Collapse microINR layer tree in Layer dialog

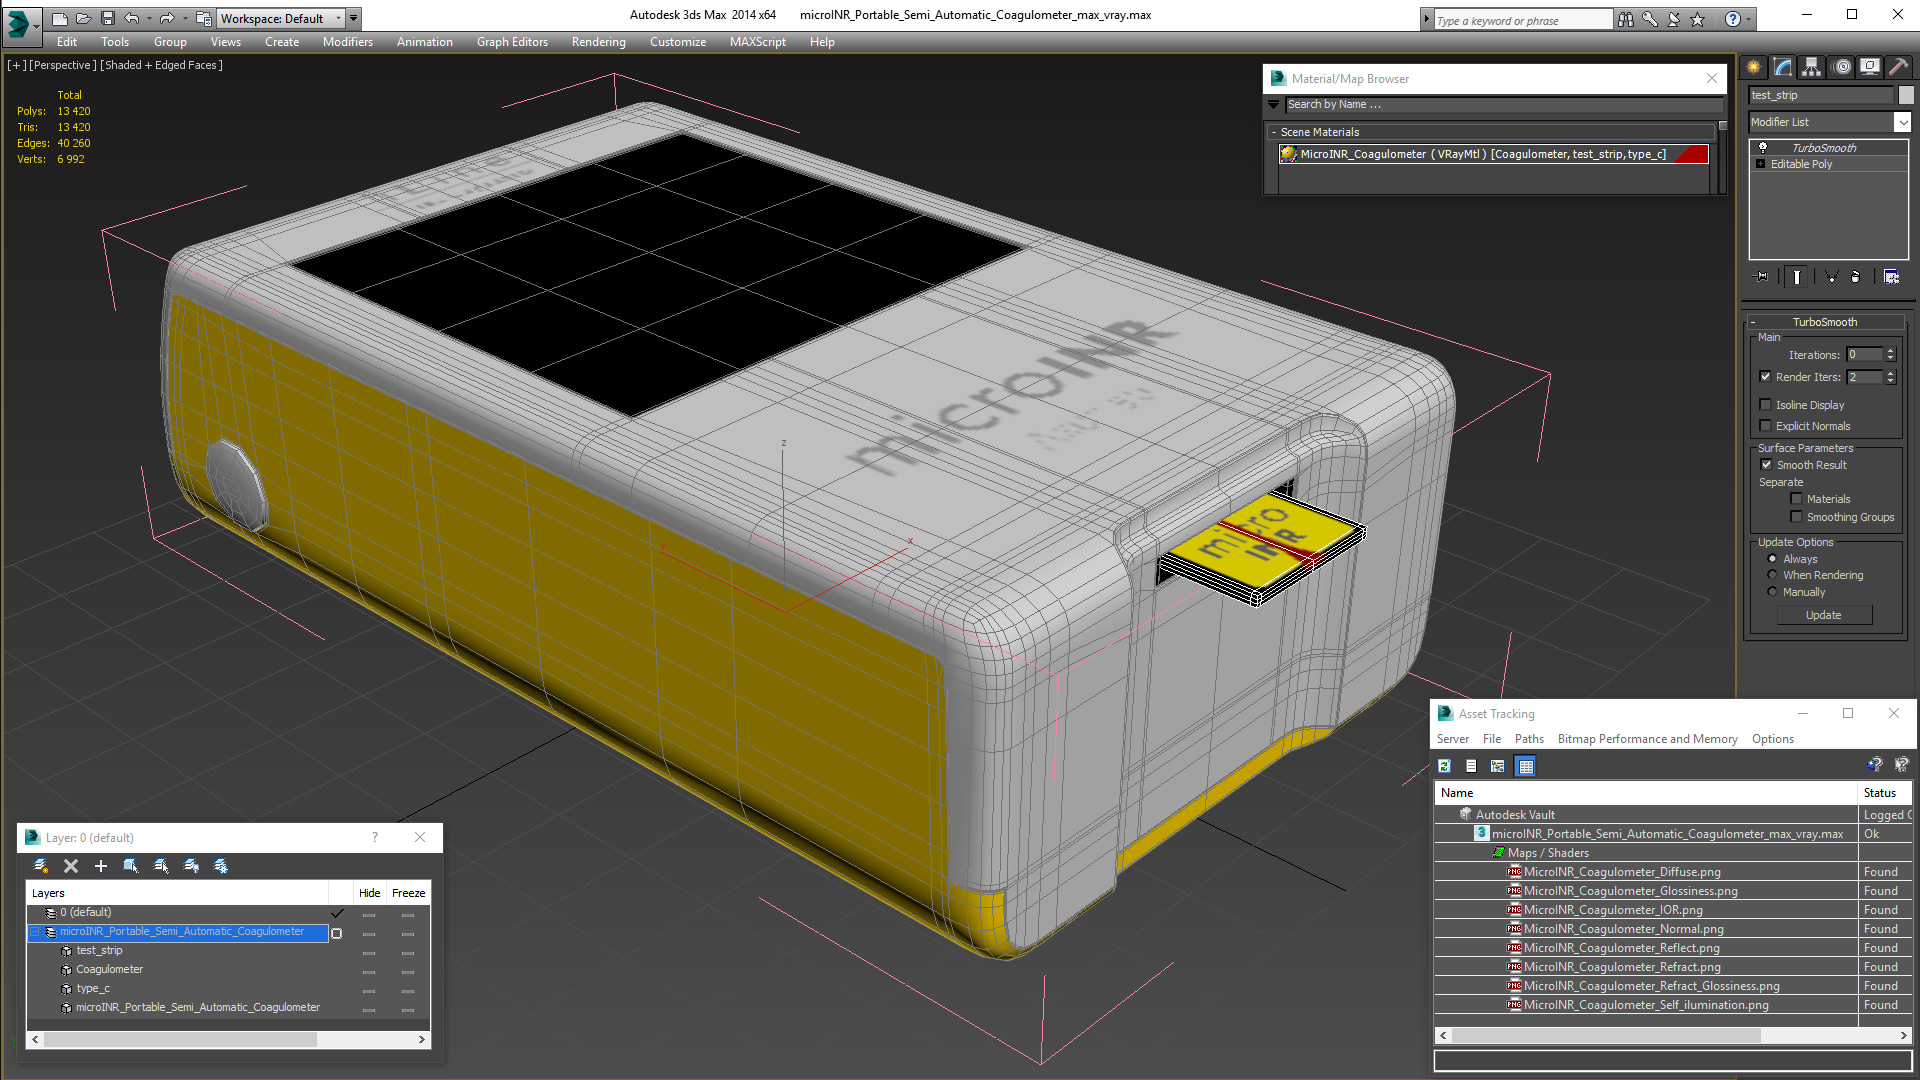[35, 932]
